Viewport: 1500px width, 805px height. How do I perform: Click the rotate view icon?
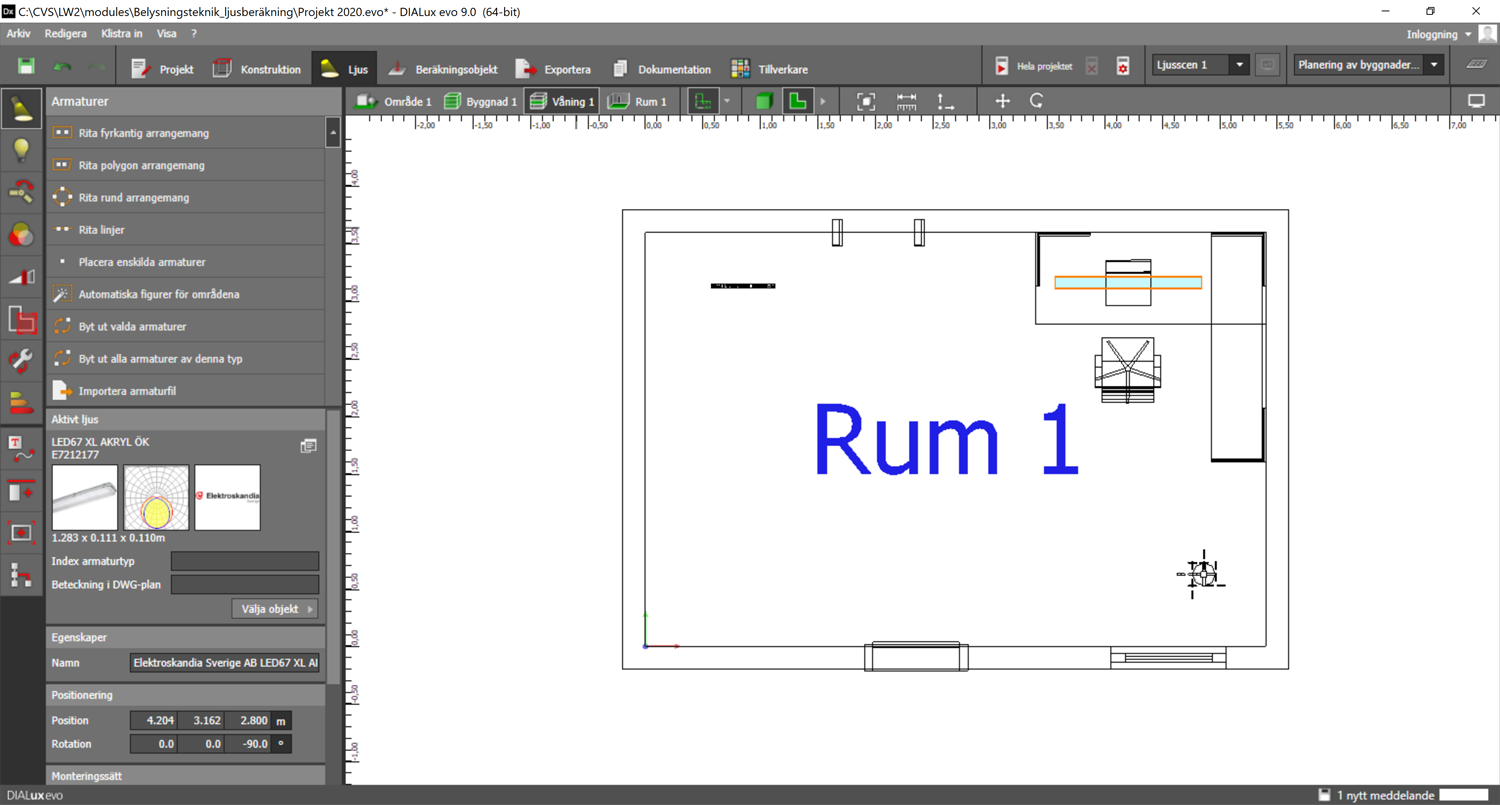click(1037, 101)
